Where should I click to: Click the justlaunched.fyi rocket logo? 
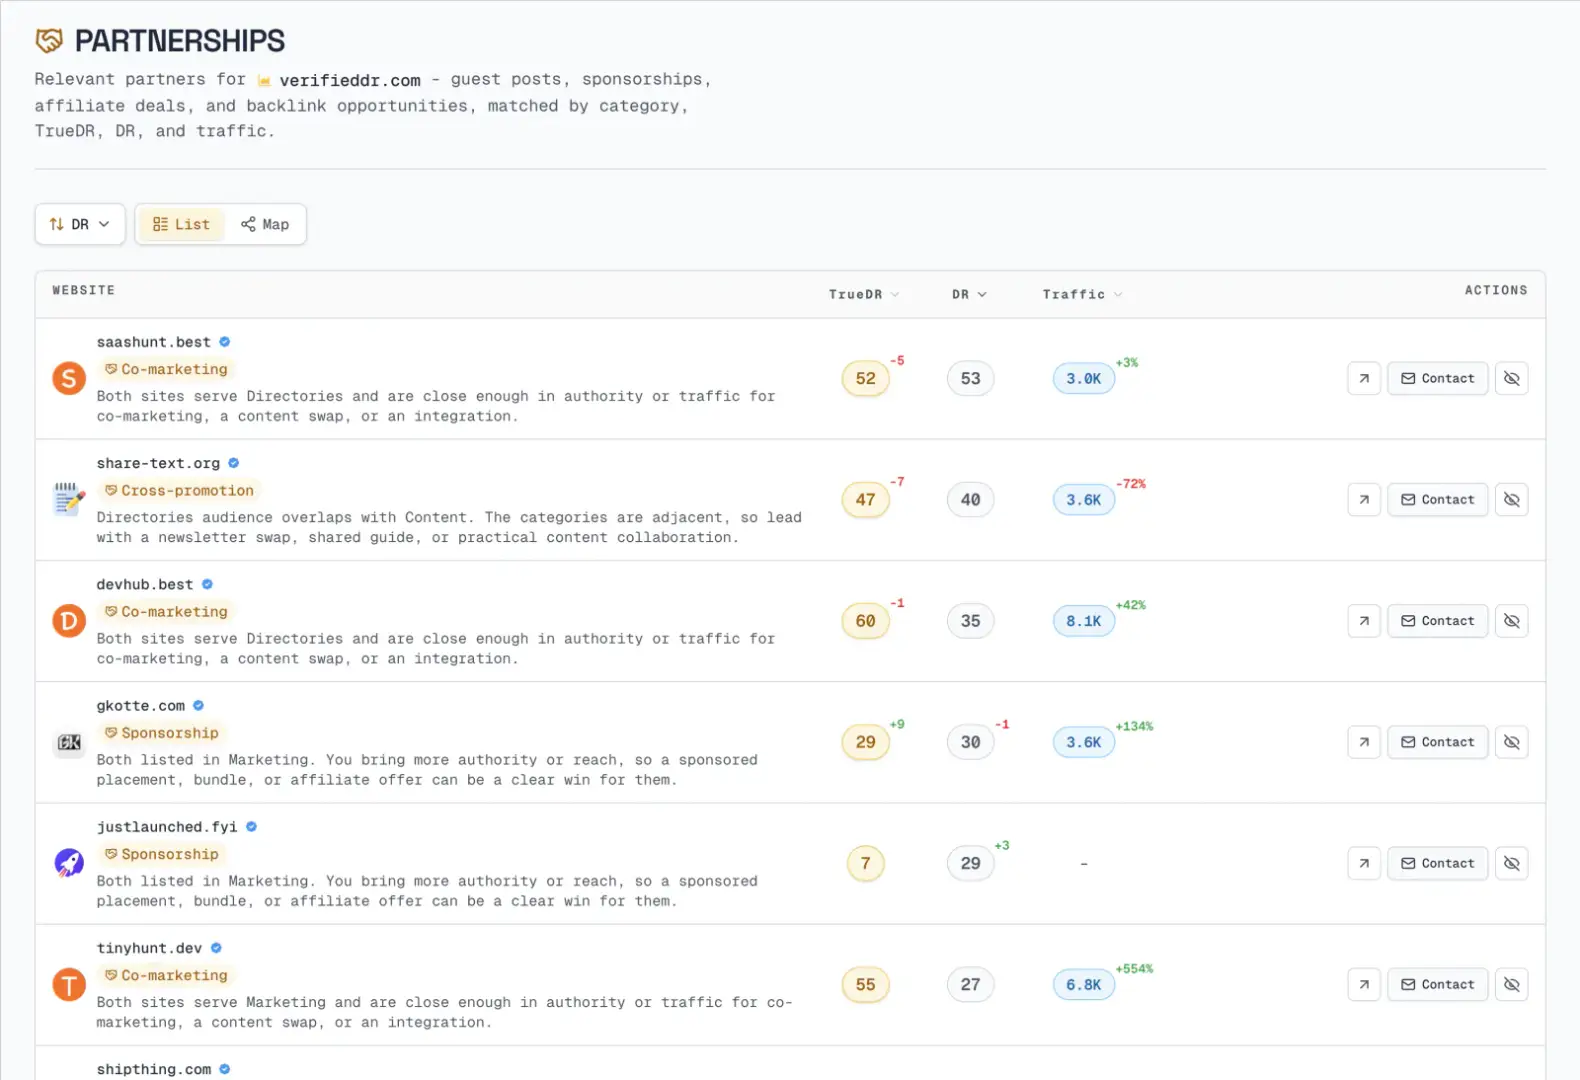(69, 863)
